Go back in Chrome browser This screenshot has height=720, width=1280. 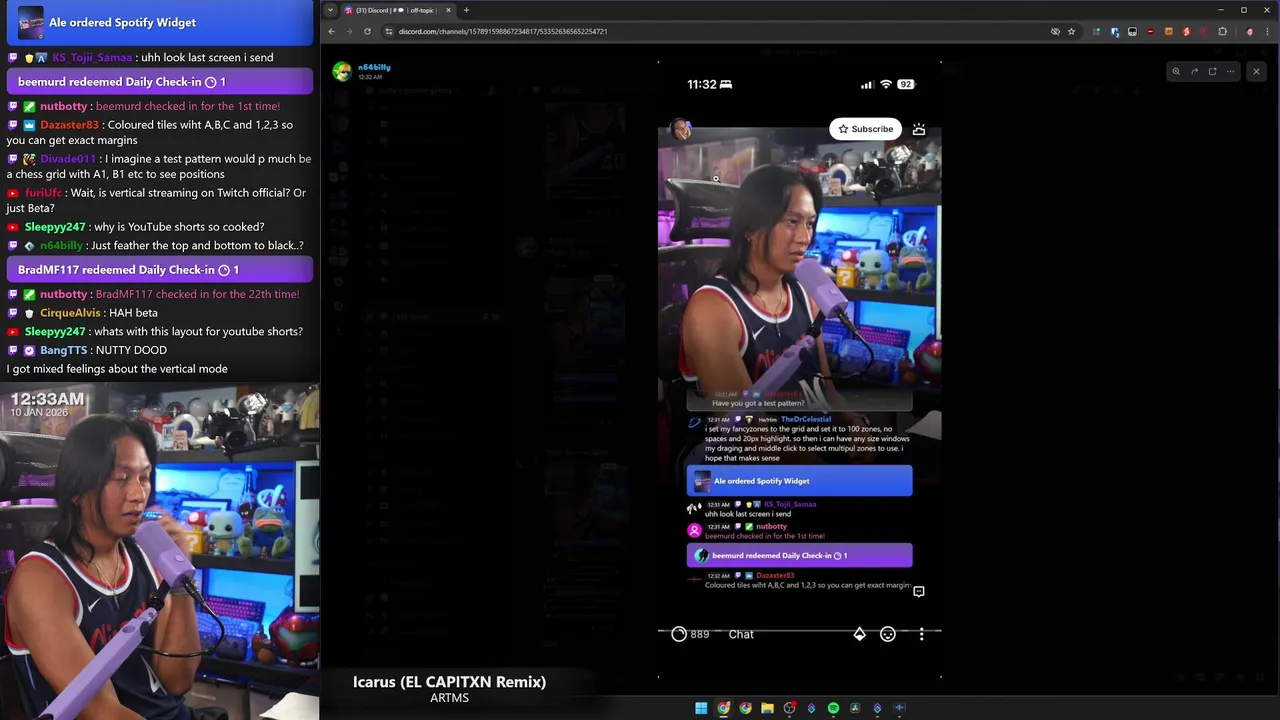(331, 31)
